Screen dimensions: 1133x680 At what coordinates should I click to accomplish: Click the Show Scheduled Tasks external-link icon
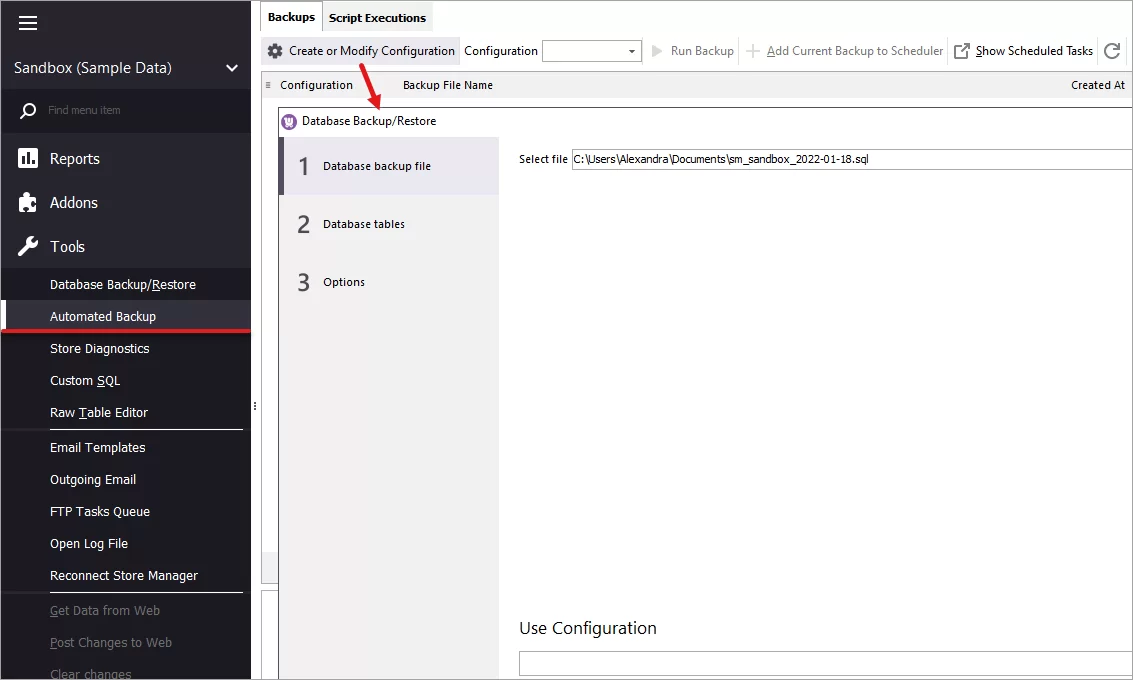pyautogui.click(x=962, y=51)
